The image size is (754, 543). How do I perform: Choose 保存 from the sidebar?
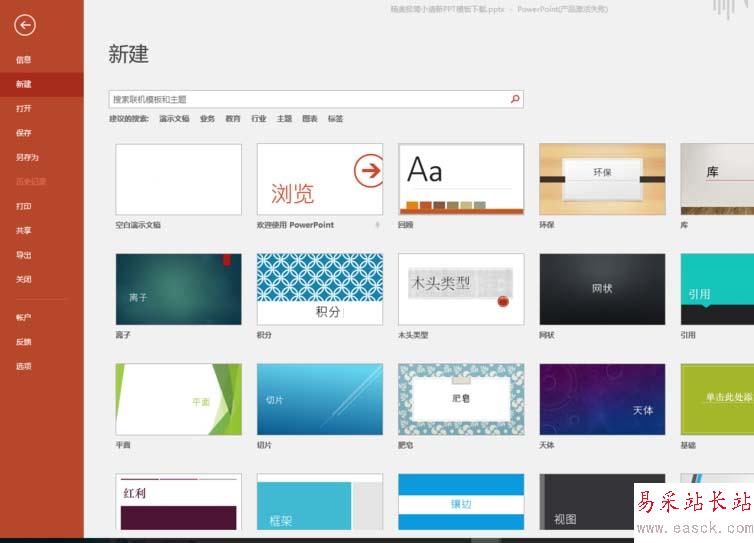[x=24, y=133]
